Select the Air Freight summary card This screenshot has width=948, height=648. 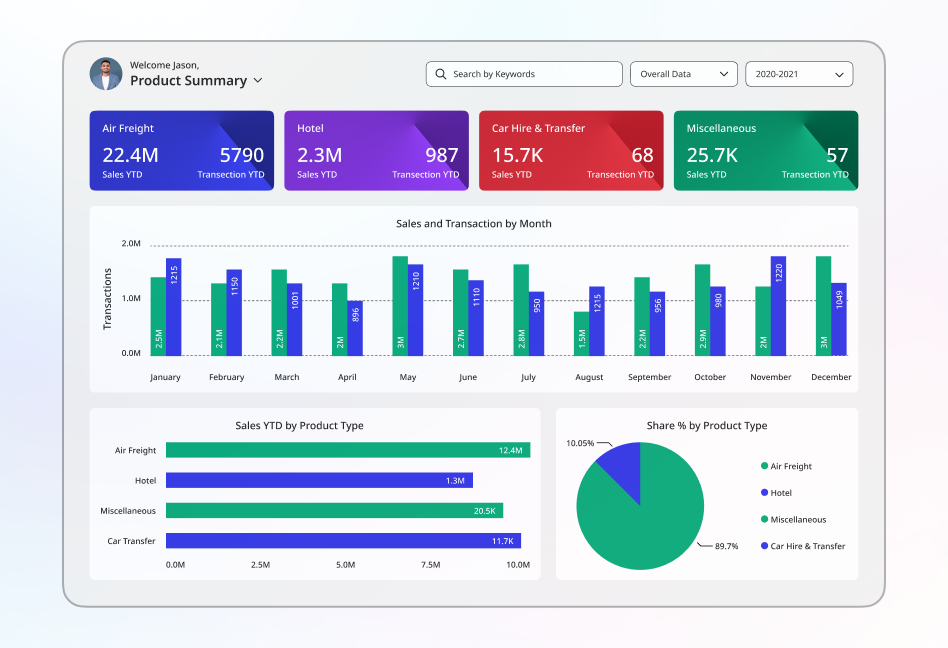click(x=182, y=151)
